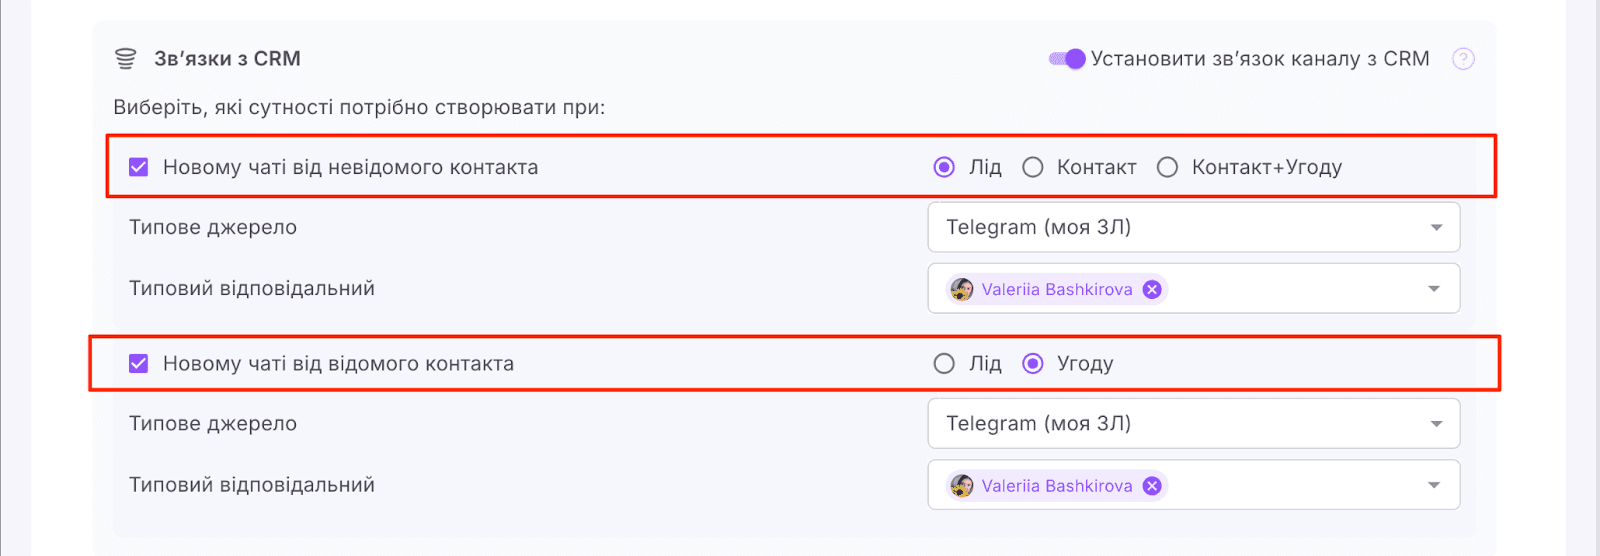Uncheck Новому чаті від відомого контакта checkbox

[x=139, y=364]
